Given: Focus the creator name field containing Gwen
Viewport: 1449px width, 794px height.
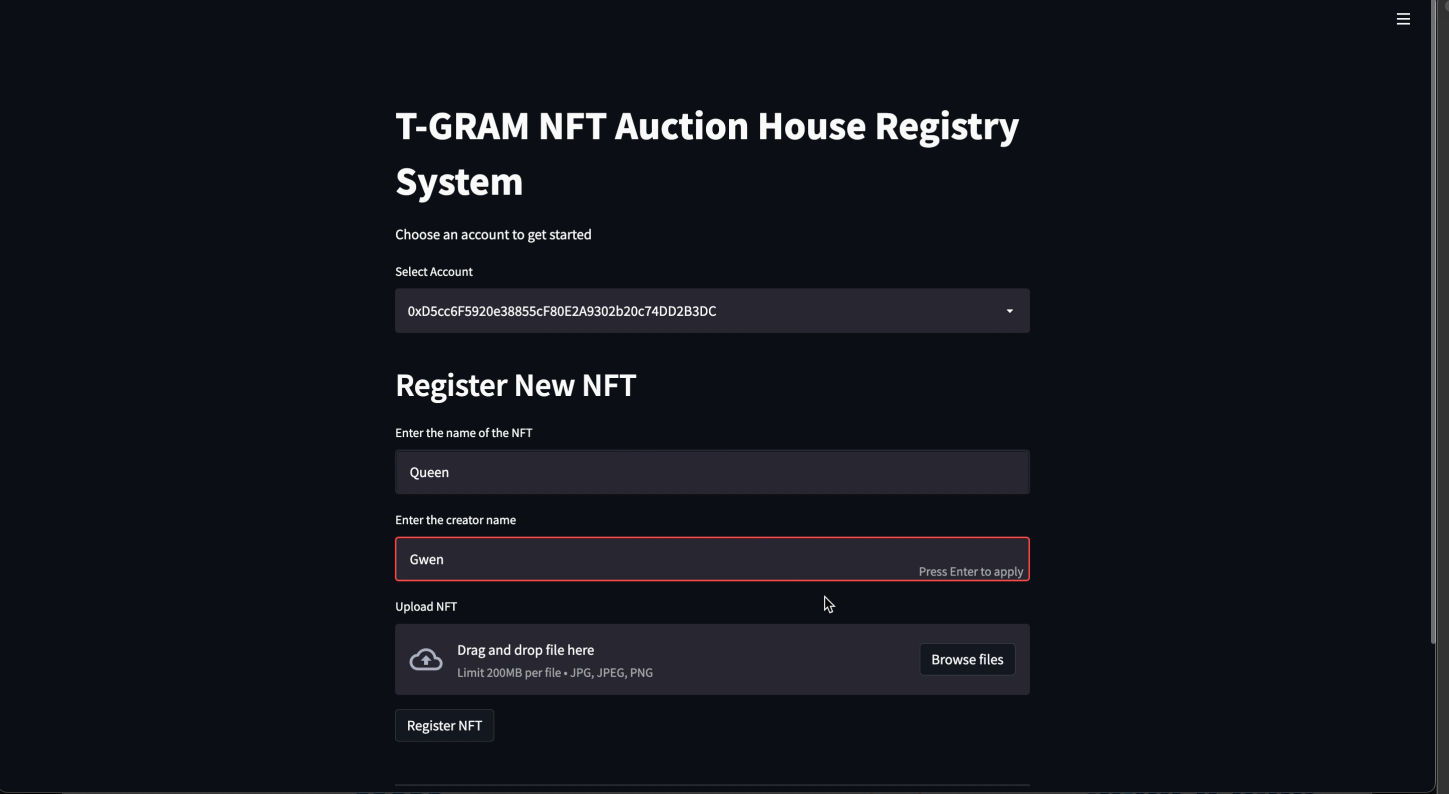Looking at the screenshot, I should [712, 559].
